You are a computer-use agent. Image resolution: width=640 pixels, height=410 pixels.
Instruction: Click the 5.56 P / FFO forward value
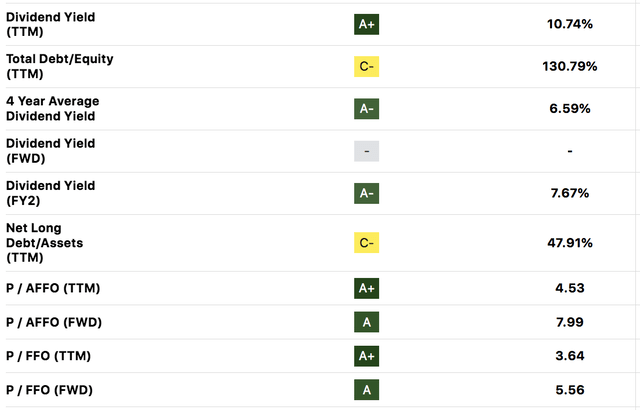(569, 390)
